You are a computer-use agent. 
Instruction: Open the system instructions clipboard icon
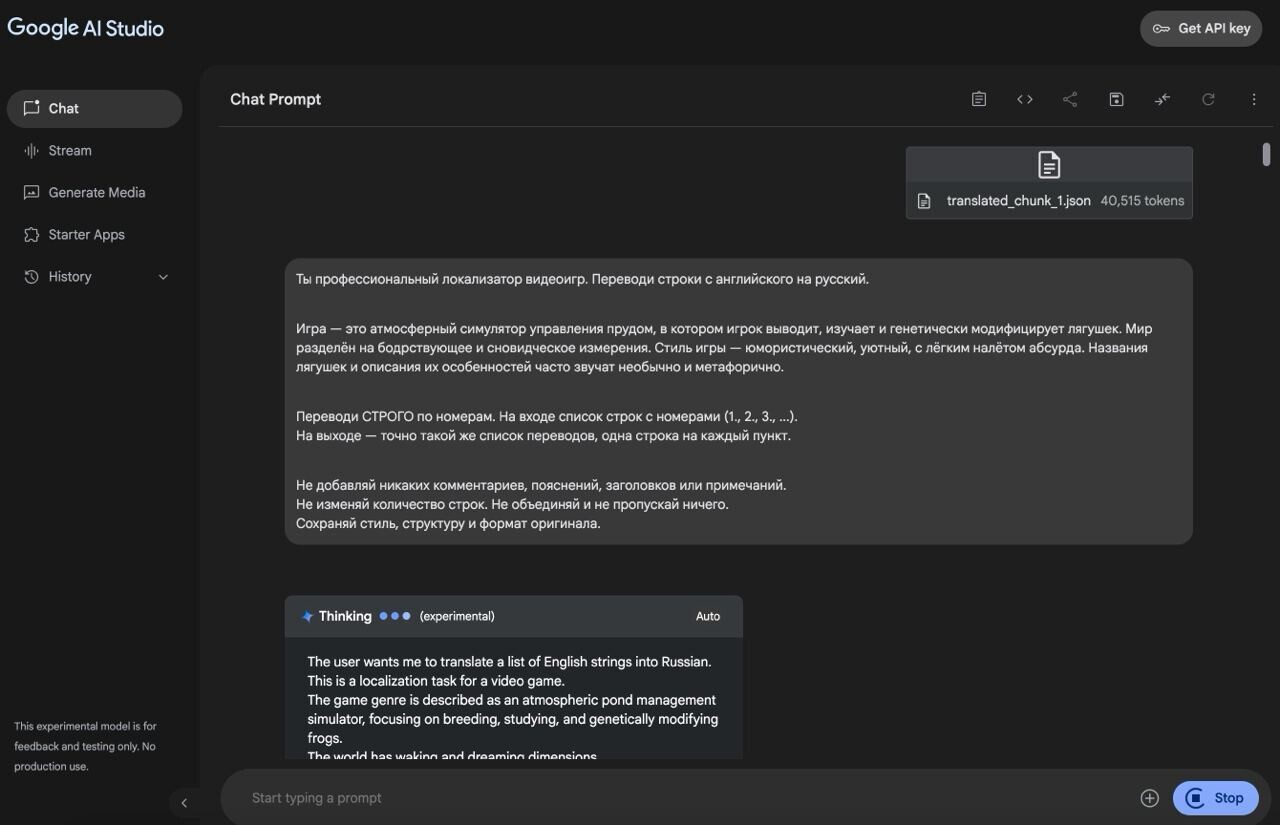pyautogui.click(x=979, y=99)
